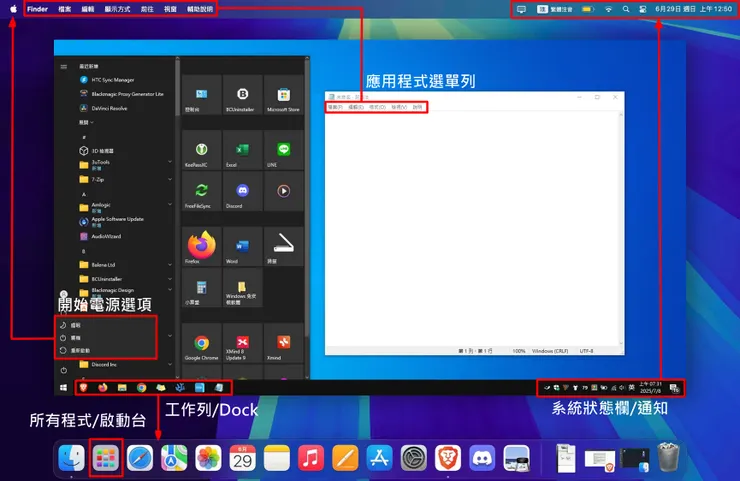Launch the FreeFileSync tile
Viewport: 740px width, 481px height.
click(202, 191)
